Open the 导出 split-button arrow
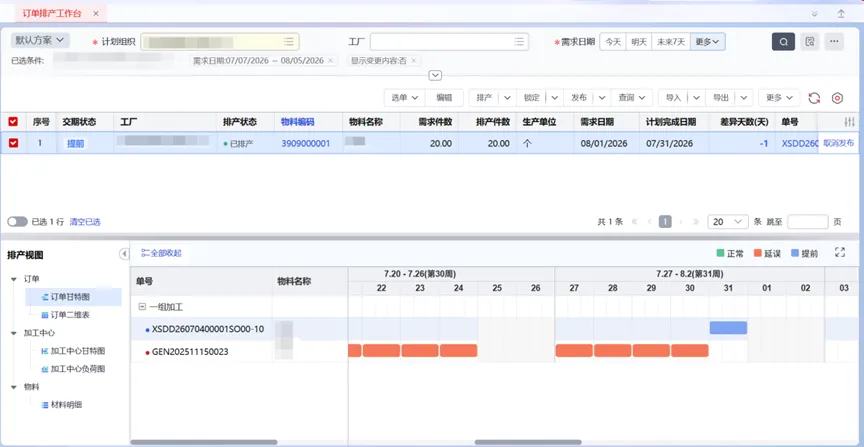 tap(744, 98)
